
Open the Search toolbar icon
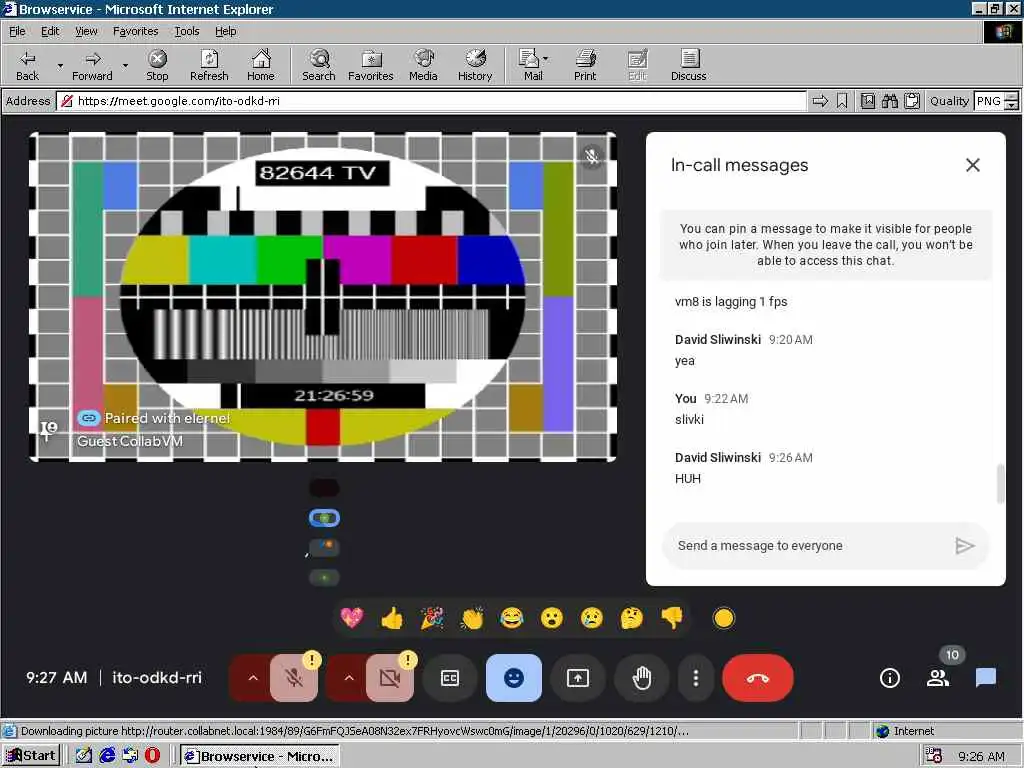click(319, 65)
